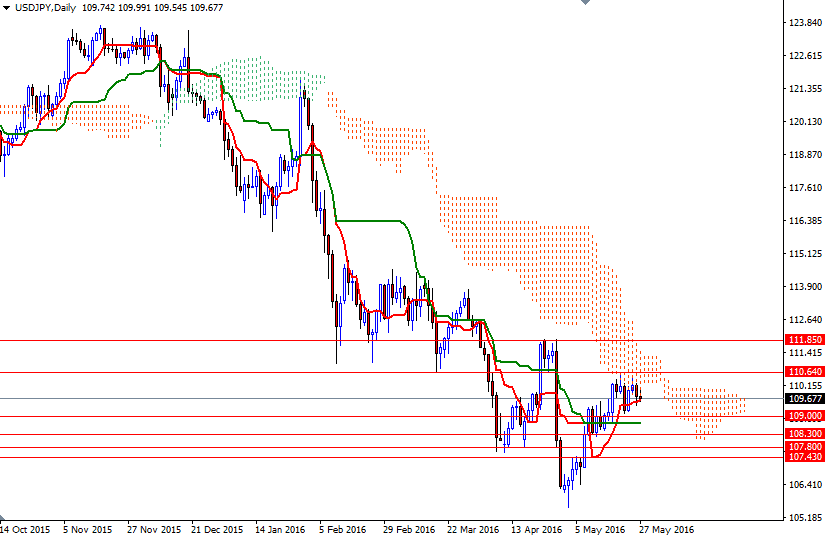Click the 27 May 2016 date label
The image size is (827, 538).
(667, 530)
